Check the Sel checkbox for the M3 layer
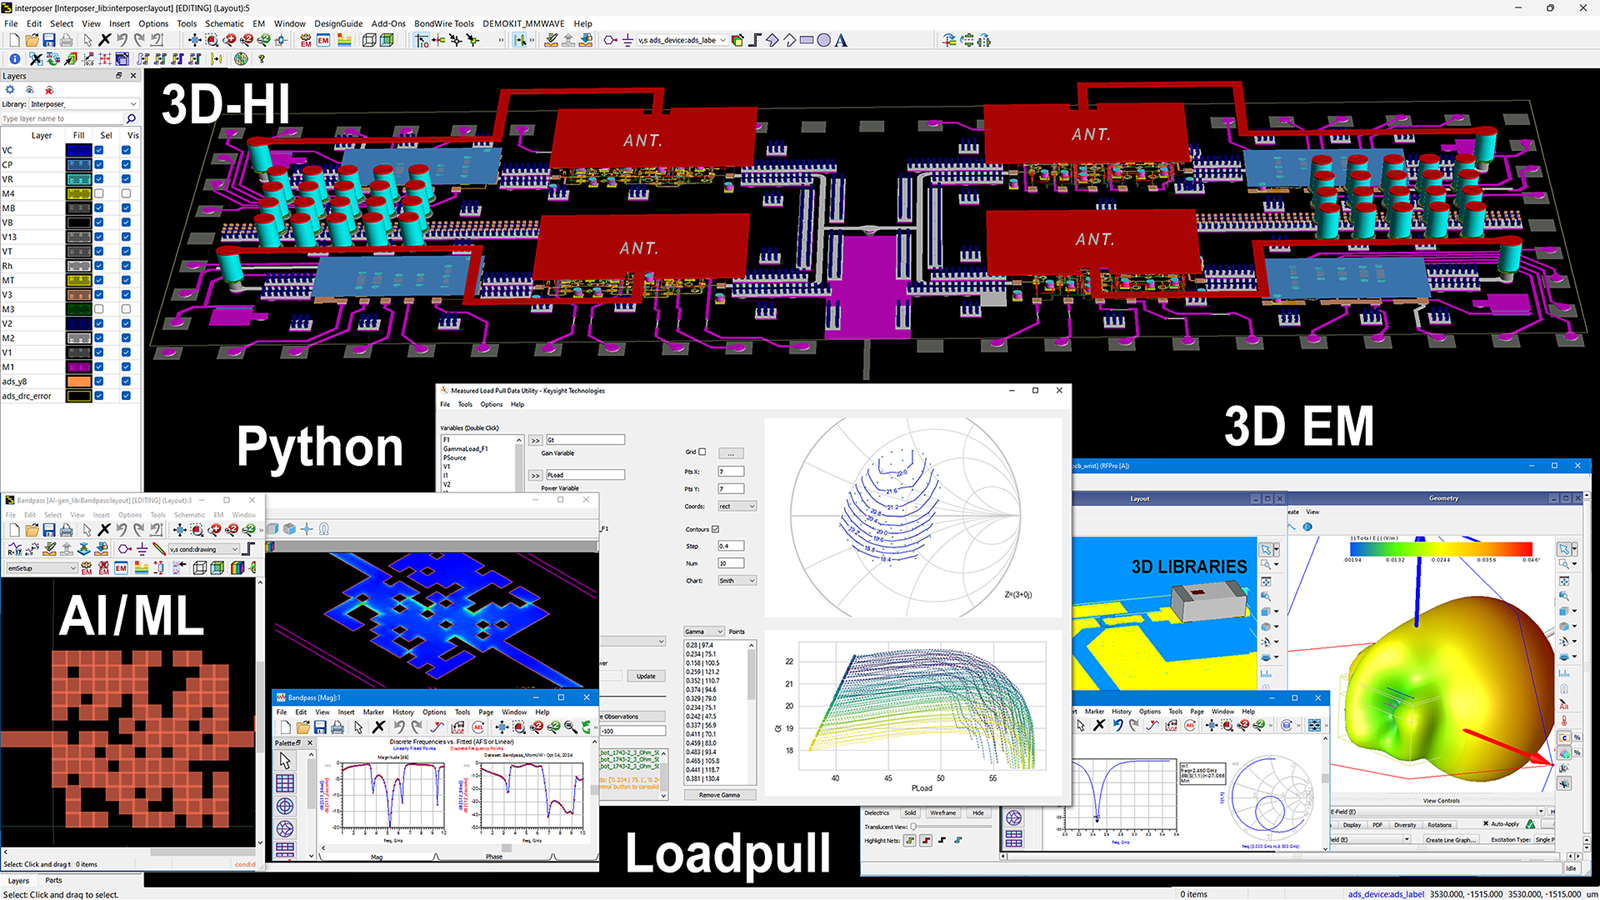This screenshot has height=900, width=1600. coord(99,308)
